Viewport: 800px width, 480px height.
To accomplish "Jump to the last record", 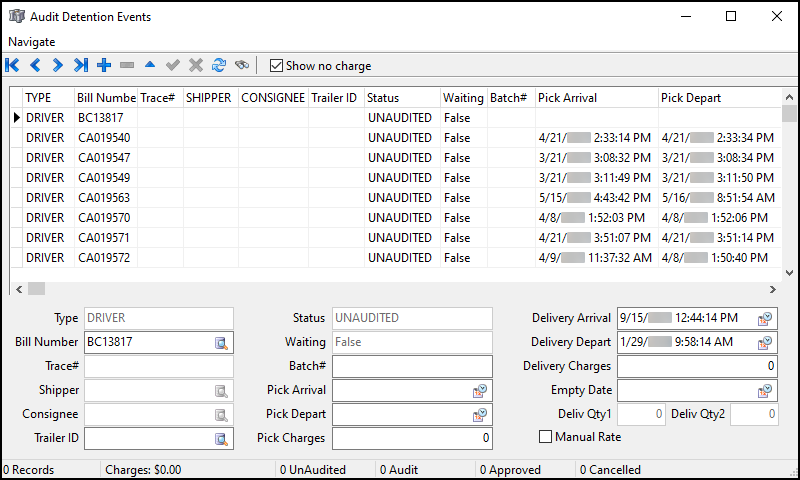I will pyautogui.click(x=81, y=66).
